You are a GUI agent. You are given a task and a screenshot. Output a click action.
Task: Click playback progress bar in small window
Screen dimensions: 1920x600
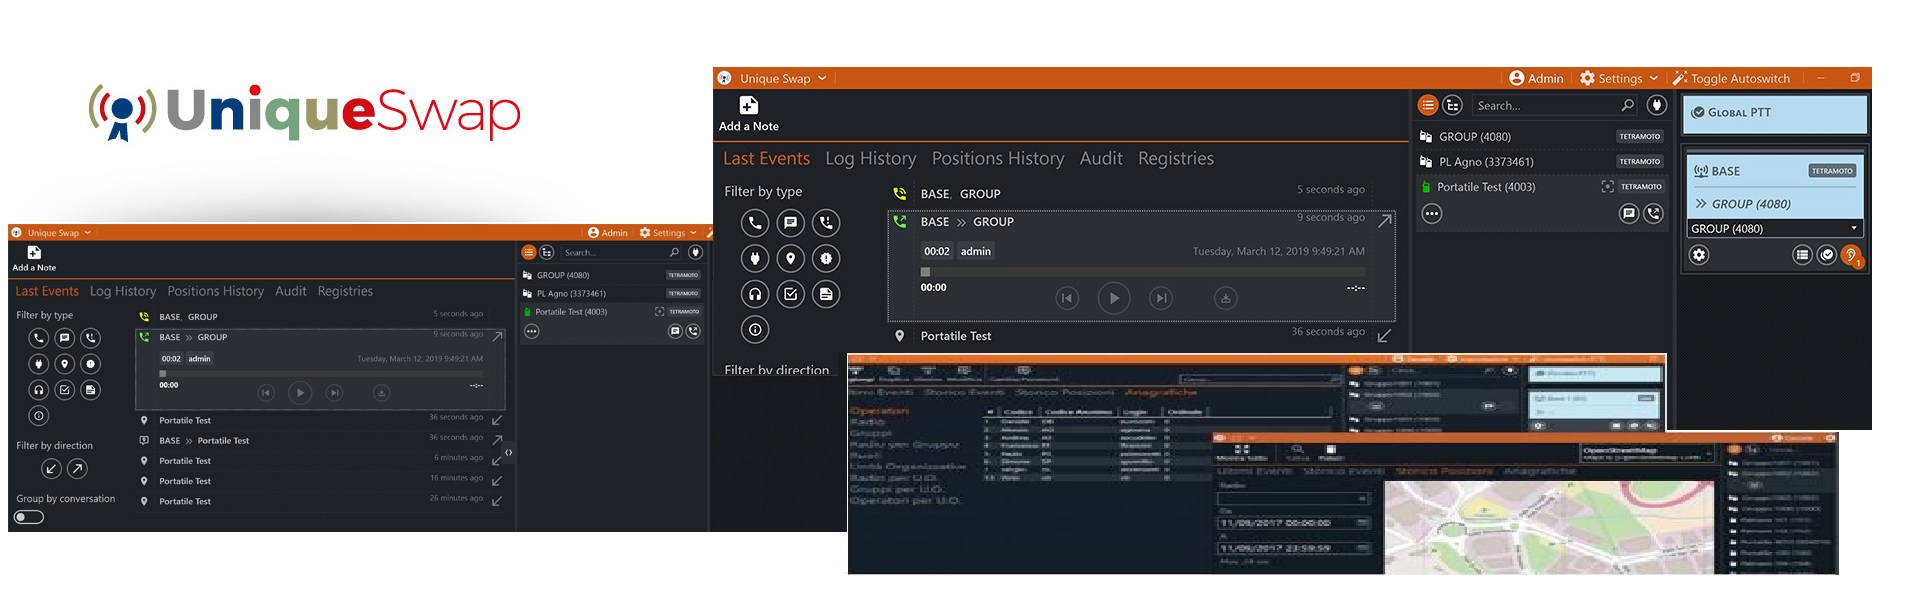321,373
